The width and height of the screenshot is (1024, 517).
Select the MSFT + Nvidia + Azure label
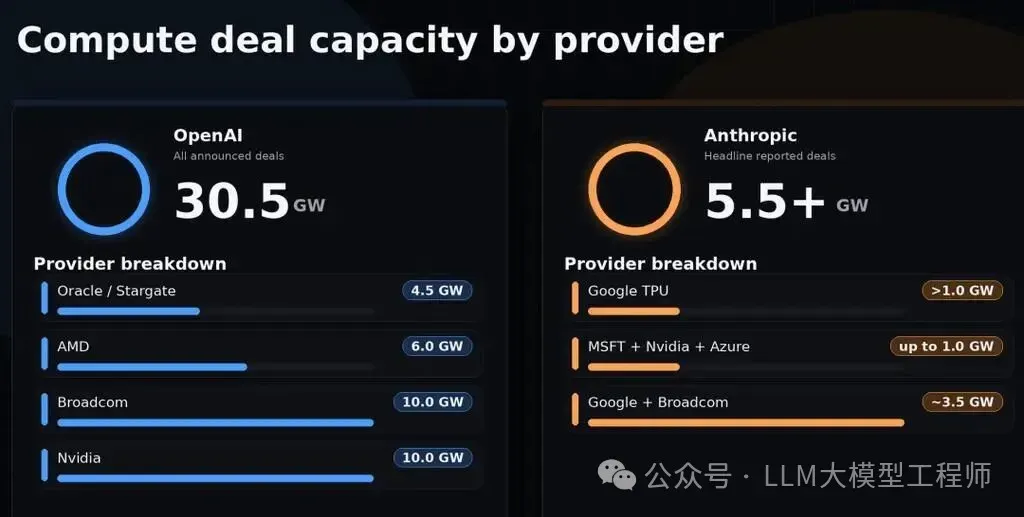click(668, 346)
